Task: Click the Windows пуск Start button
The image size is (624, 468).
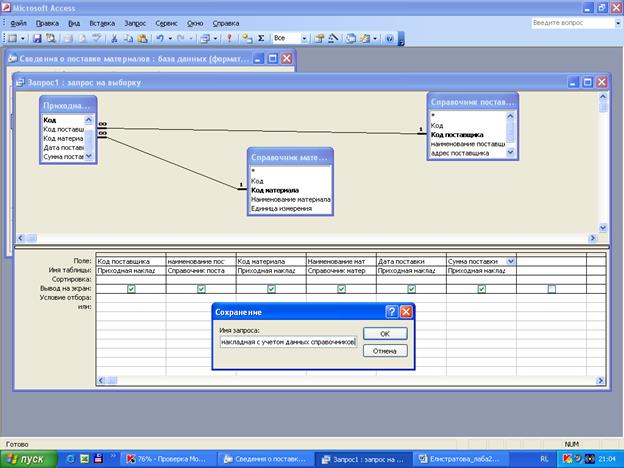Action: (x=26, y=458)
